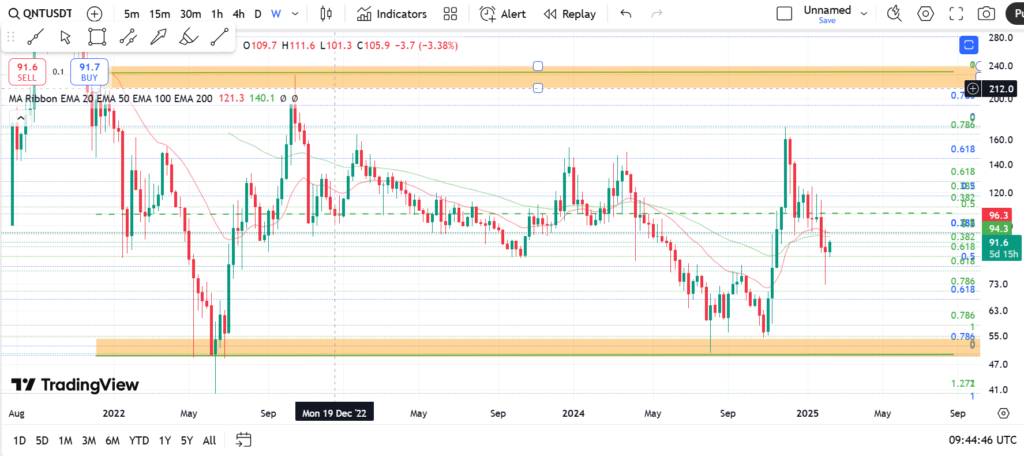Screen dimensions: 1024x456
Task: Toggle the layout square checkbox beside Unnamed
Action: (x=785, y=13)
